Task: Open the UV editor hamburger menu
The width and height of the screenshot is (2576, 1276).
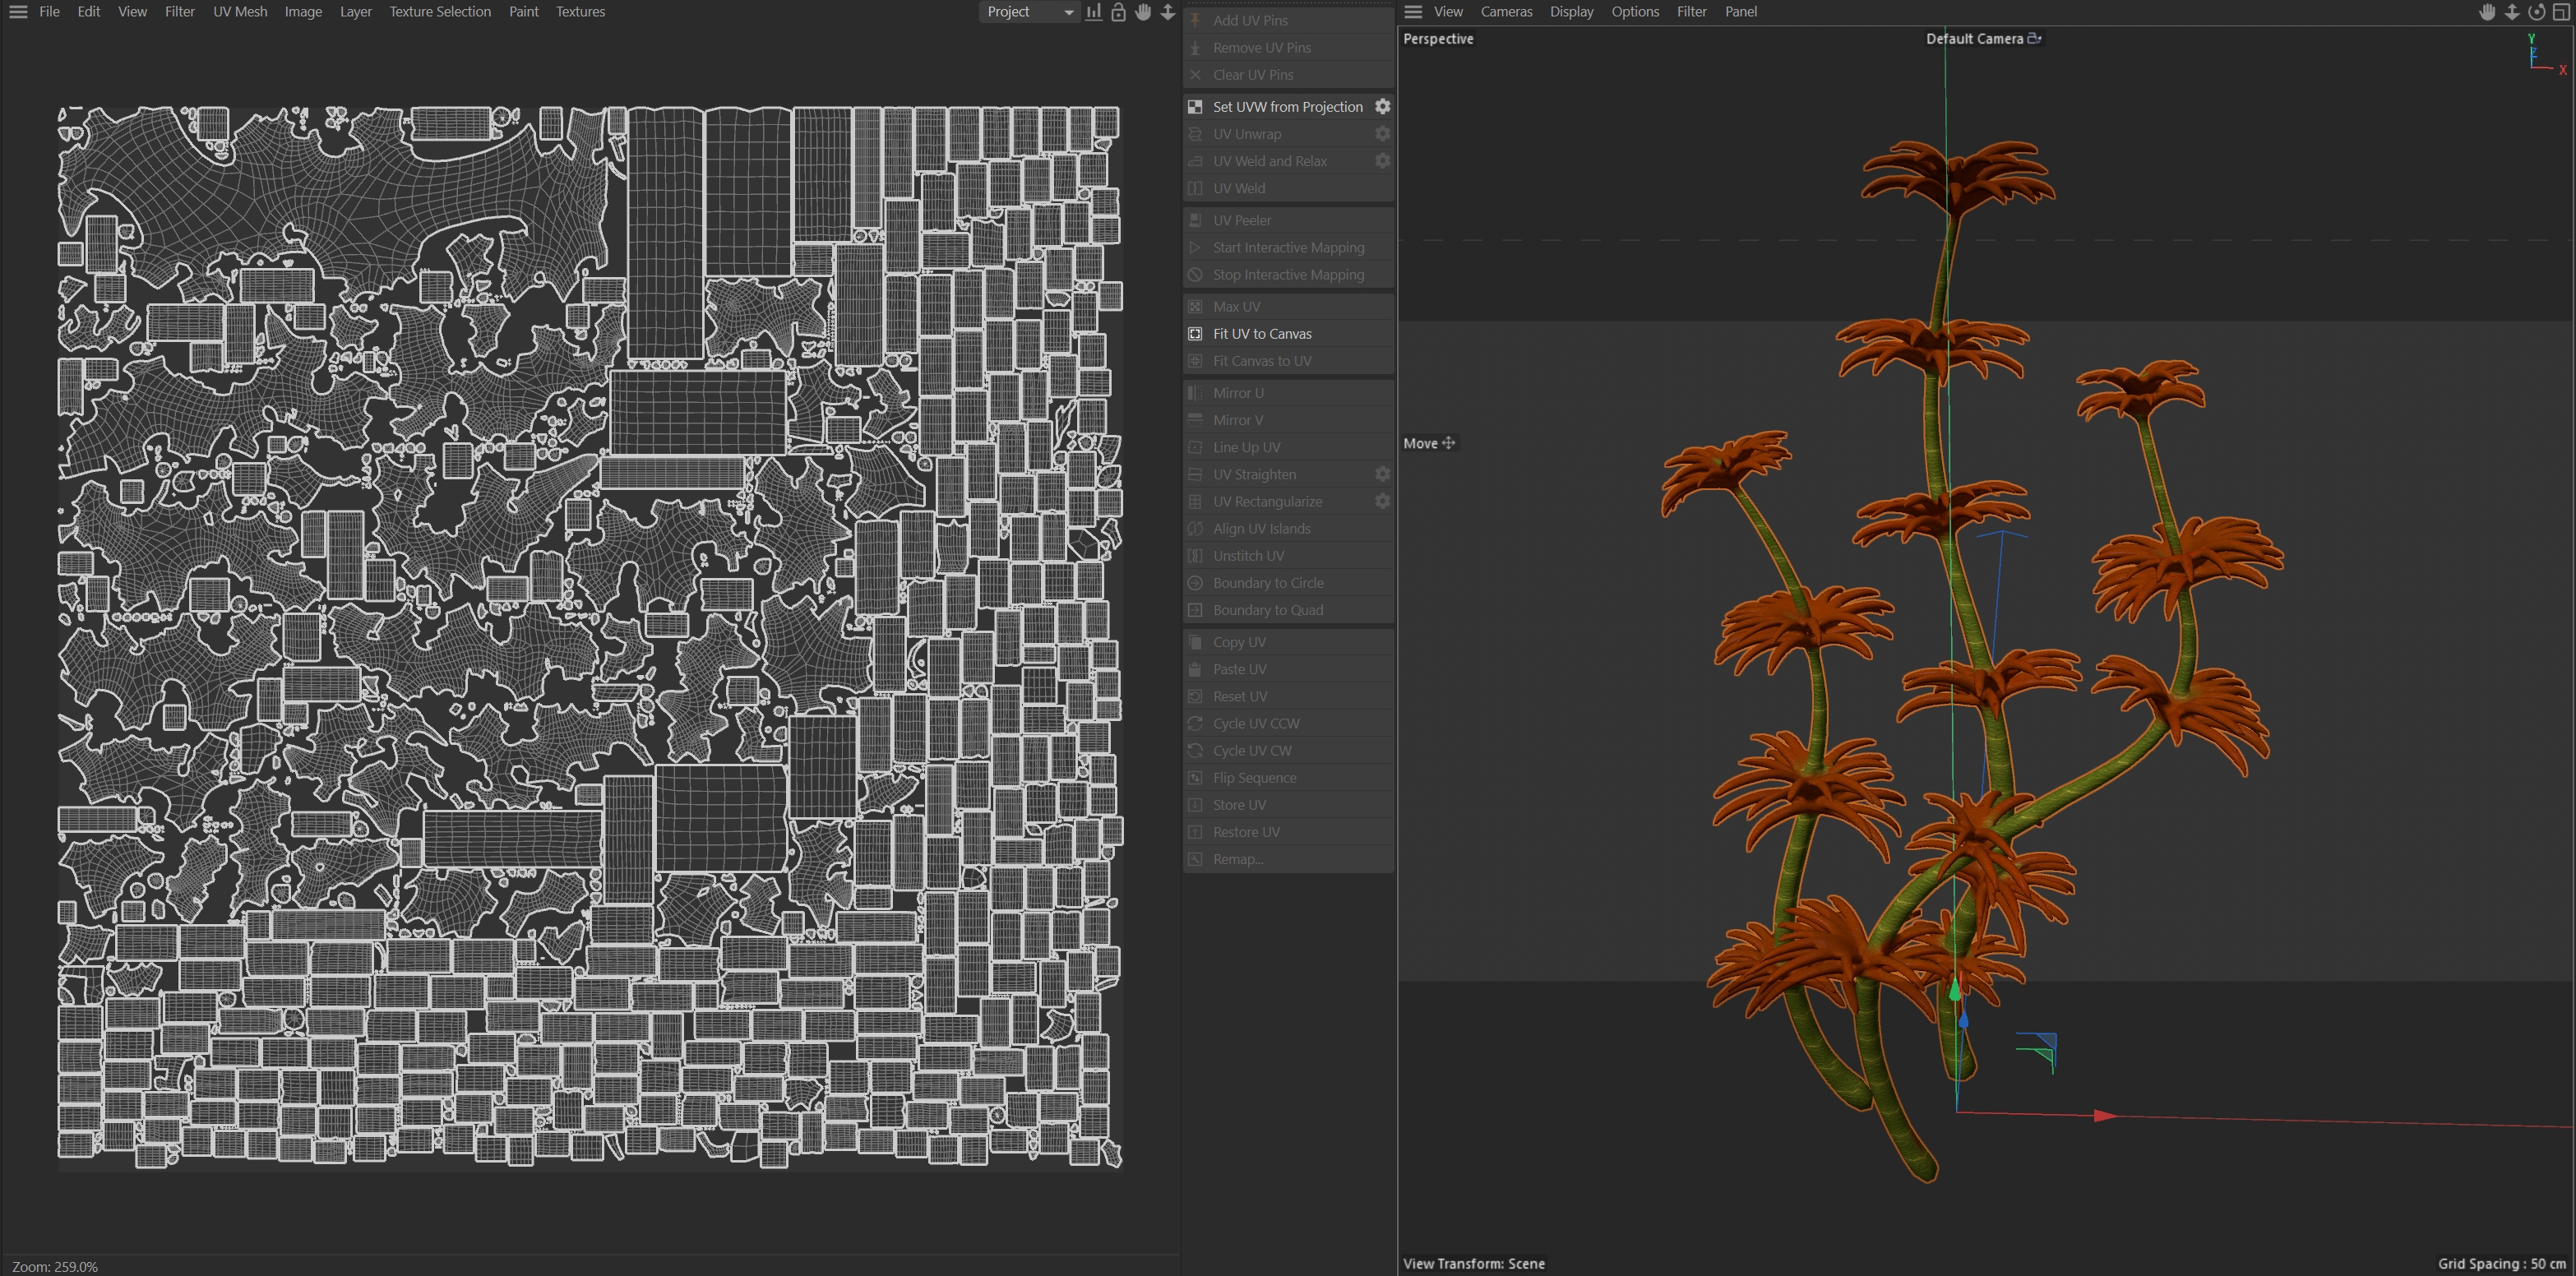Action: click(x=18, y=12)
